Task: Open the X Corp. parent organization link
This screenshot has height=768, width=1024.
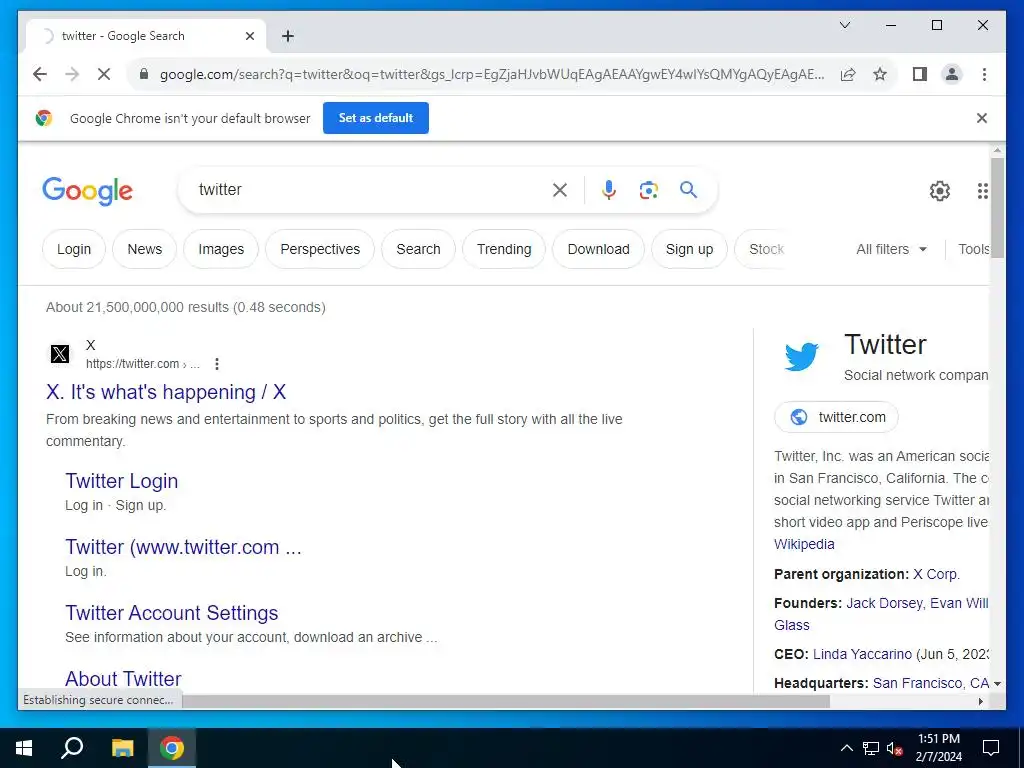Action: point(936,575)
